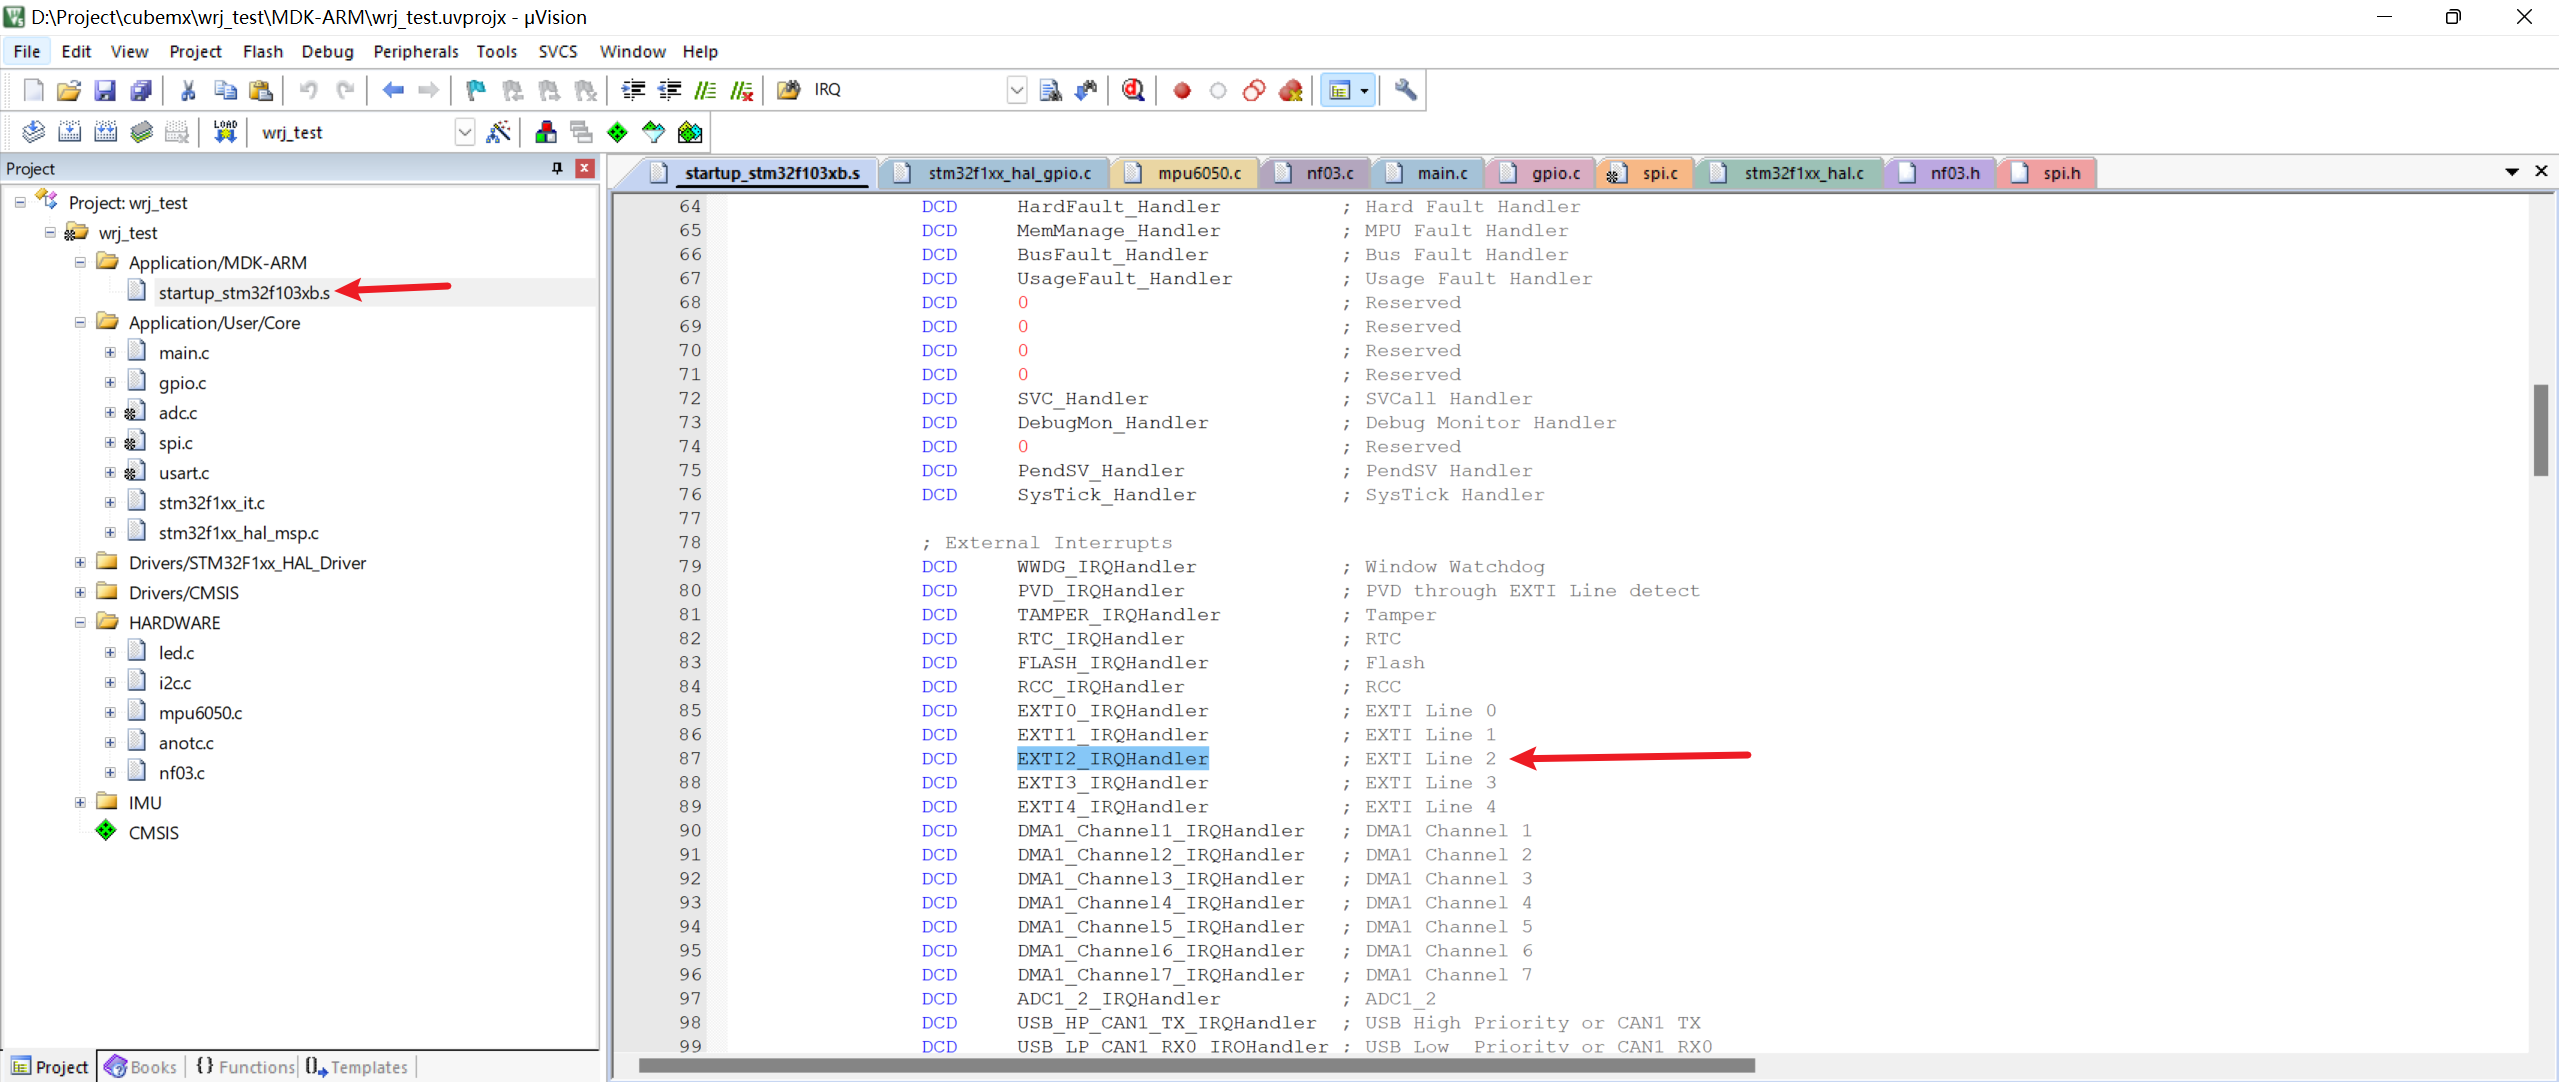Kill all breakpoints with the red dot X icon

[1291, 90]
